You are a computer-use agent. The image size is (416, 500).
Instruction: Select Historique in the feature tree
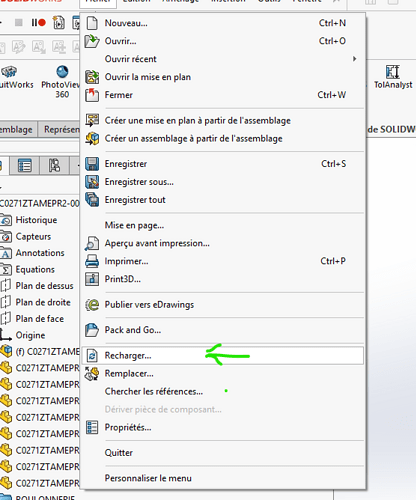pos(36,220)
